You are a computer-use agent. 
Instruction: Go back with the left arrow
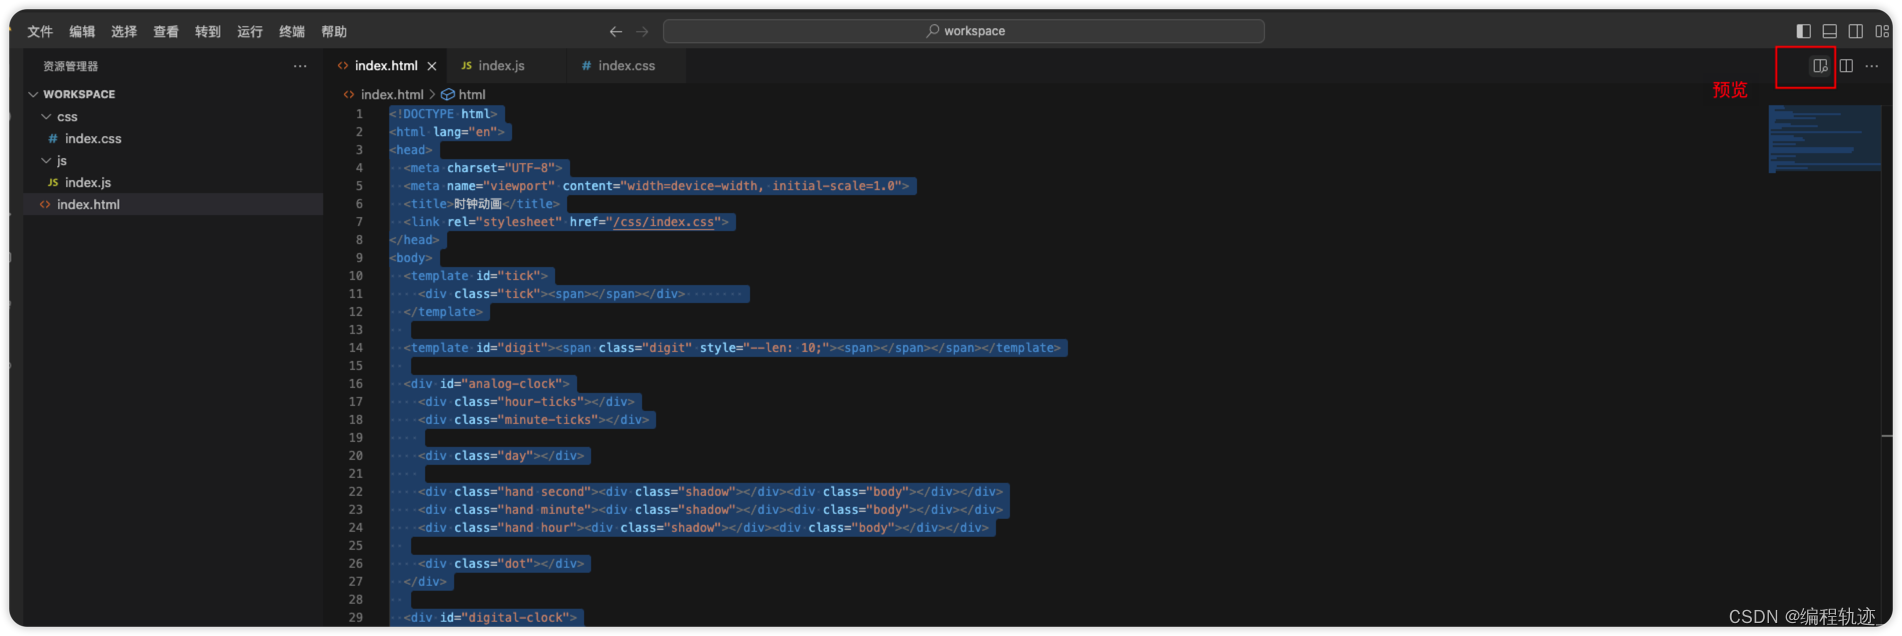click(616, 32)
